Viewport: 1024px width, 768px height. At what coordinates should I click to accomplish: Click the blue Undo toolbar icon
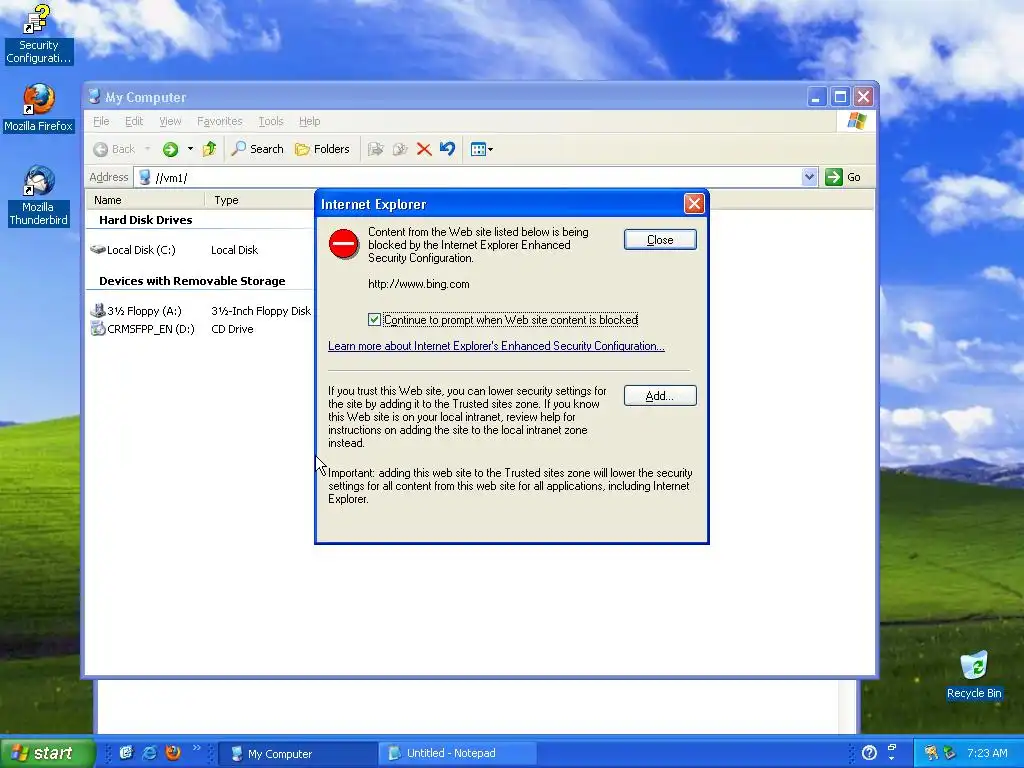point(447,149)
